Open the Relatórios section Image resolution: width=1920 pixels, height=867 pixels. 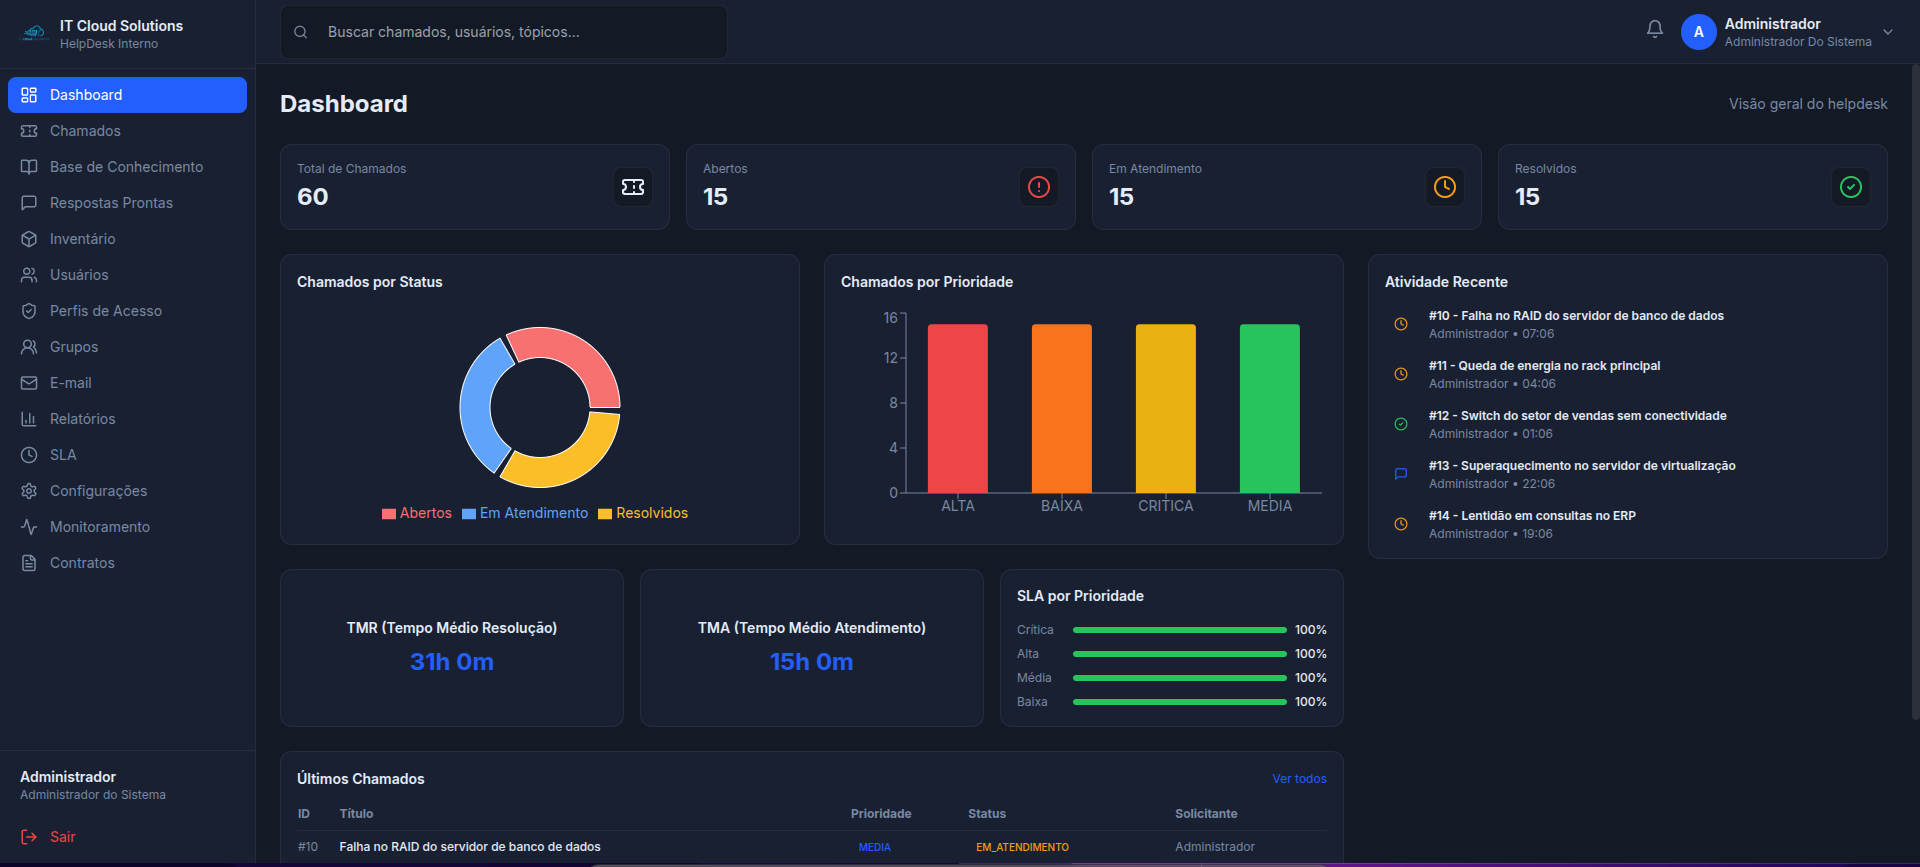click(x=127, y=419)
